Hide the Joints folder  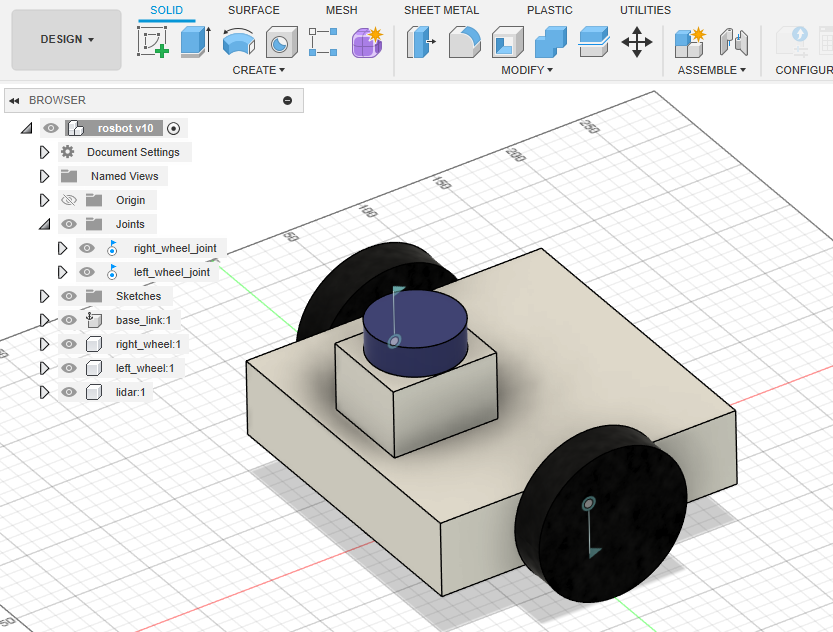pos(69,224)
